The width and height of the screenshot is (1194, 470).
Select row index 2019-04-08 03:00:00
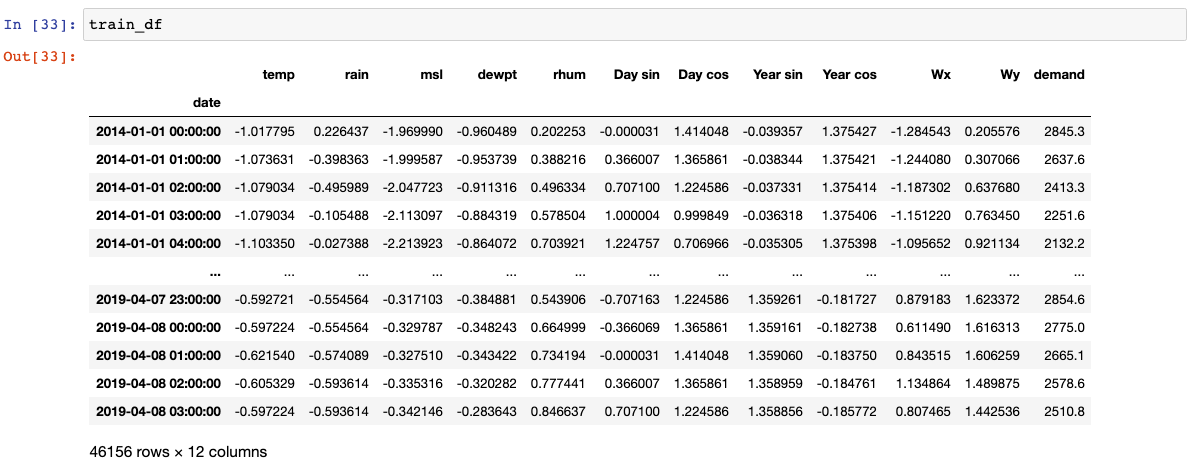coord(158,411)
